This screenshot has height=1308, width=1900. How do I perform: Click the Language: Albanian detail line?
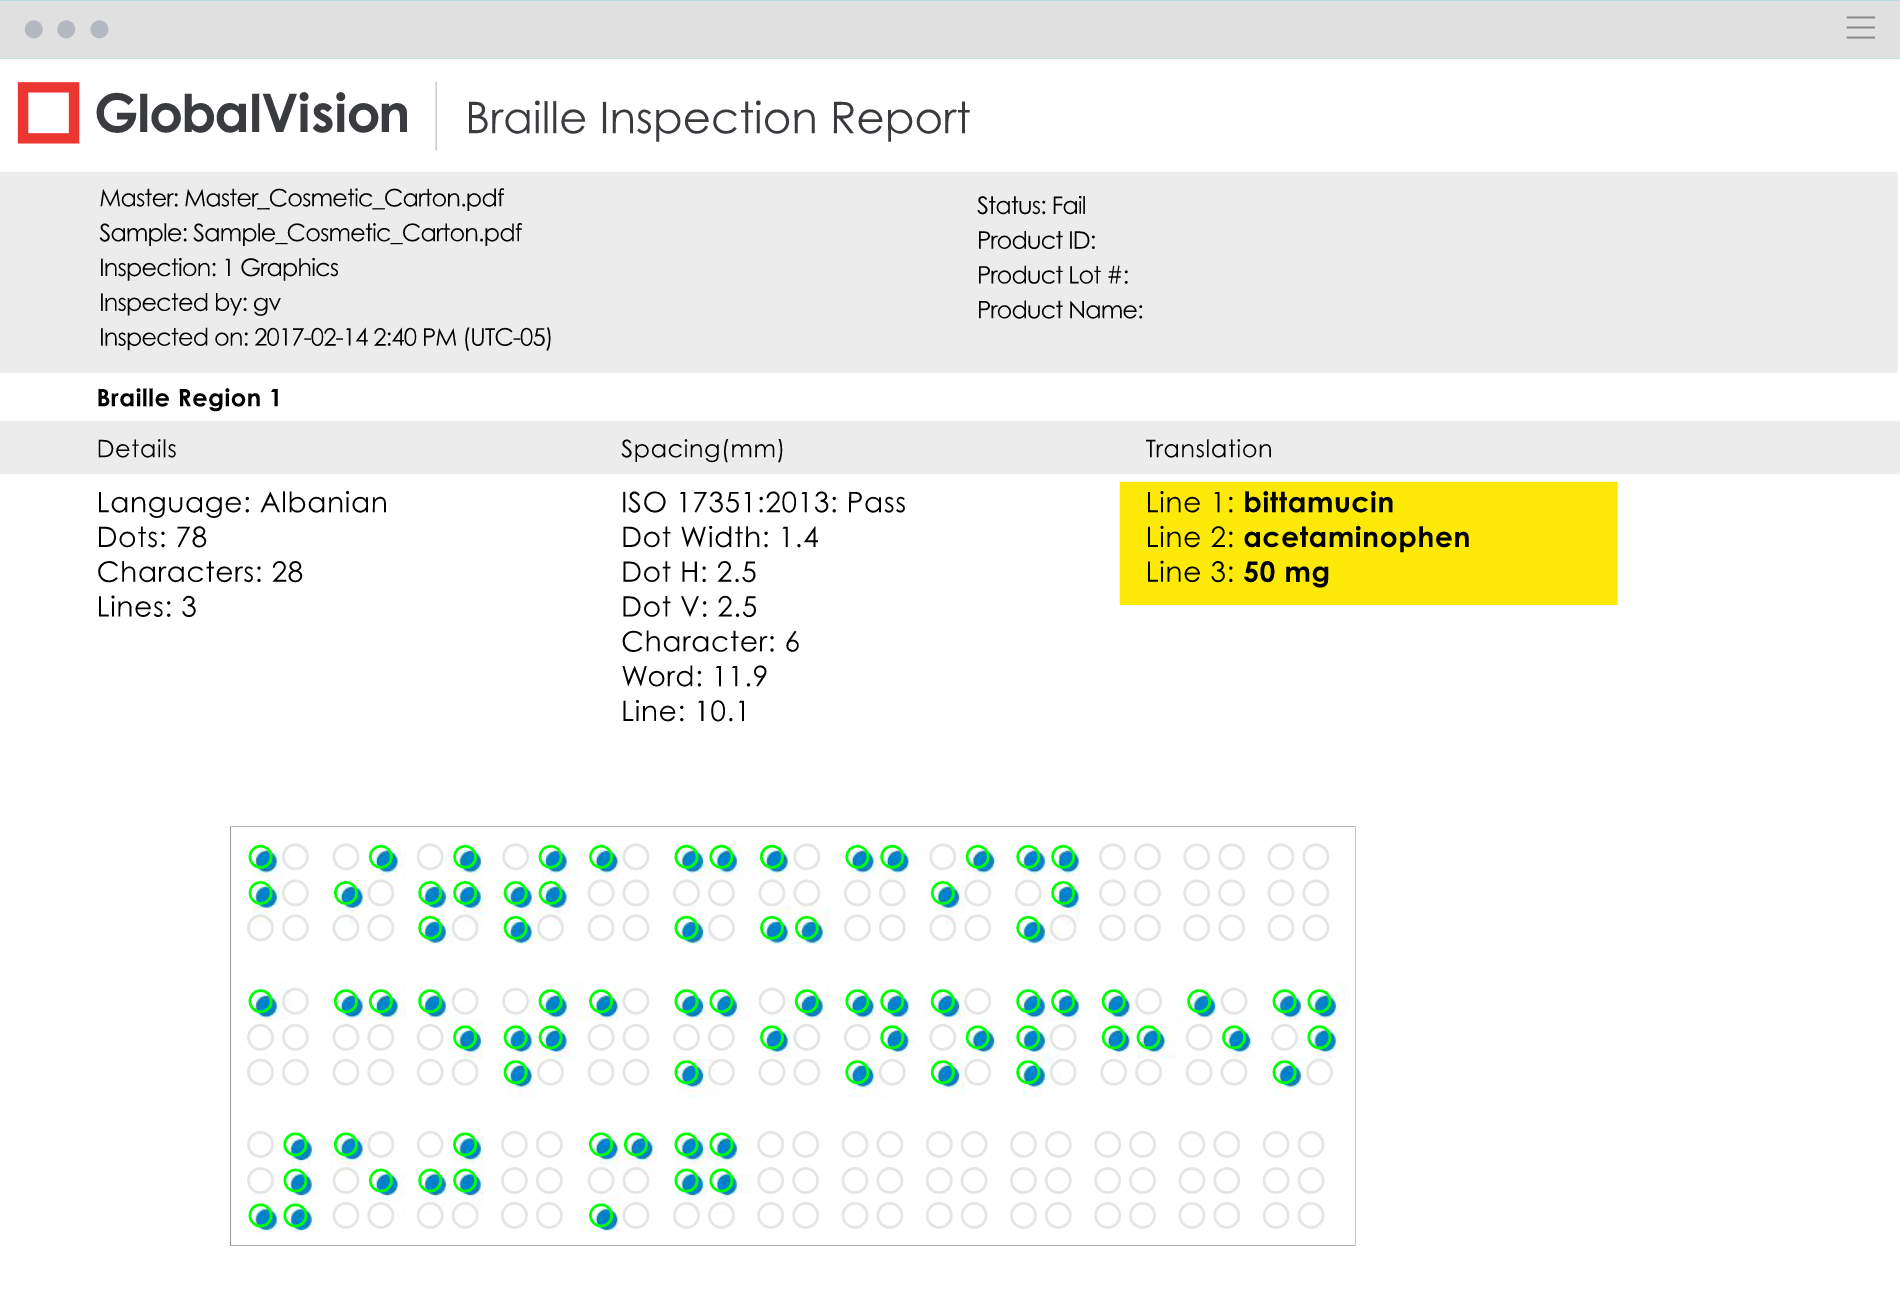point(242,503)
